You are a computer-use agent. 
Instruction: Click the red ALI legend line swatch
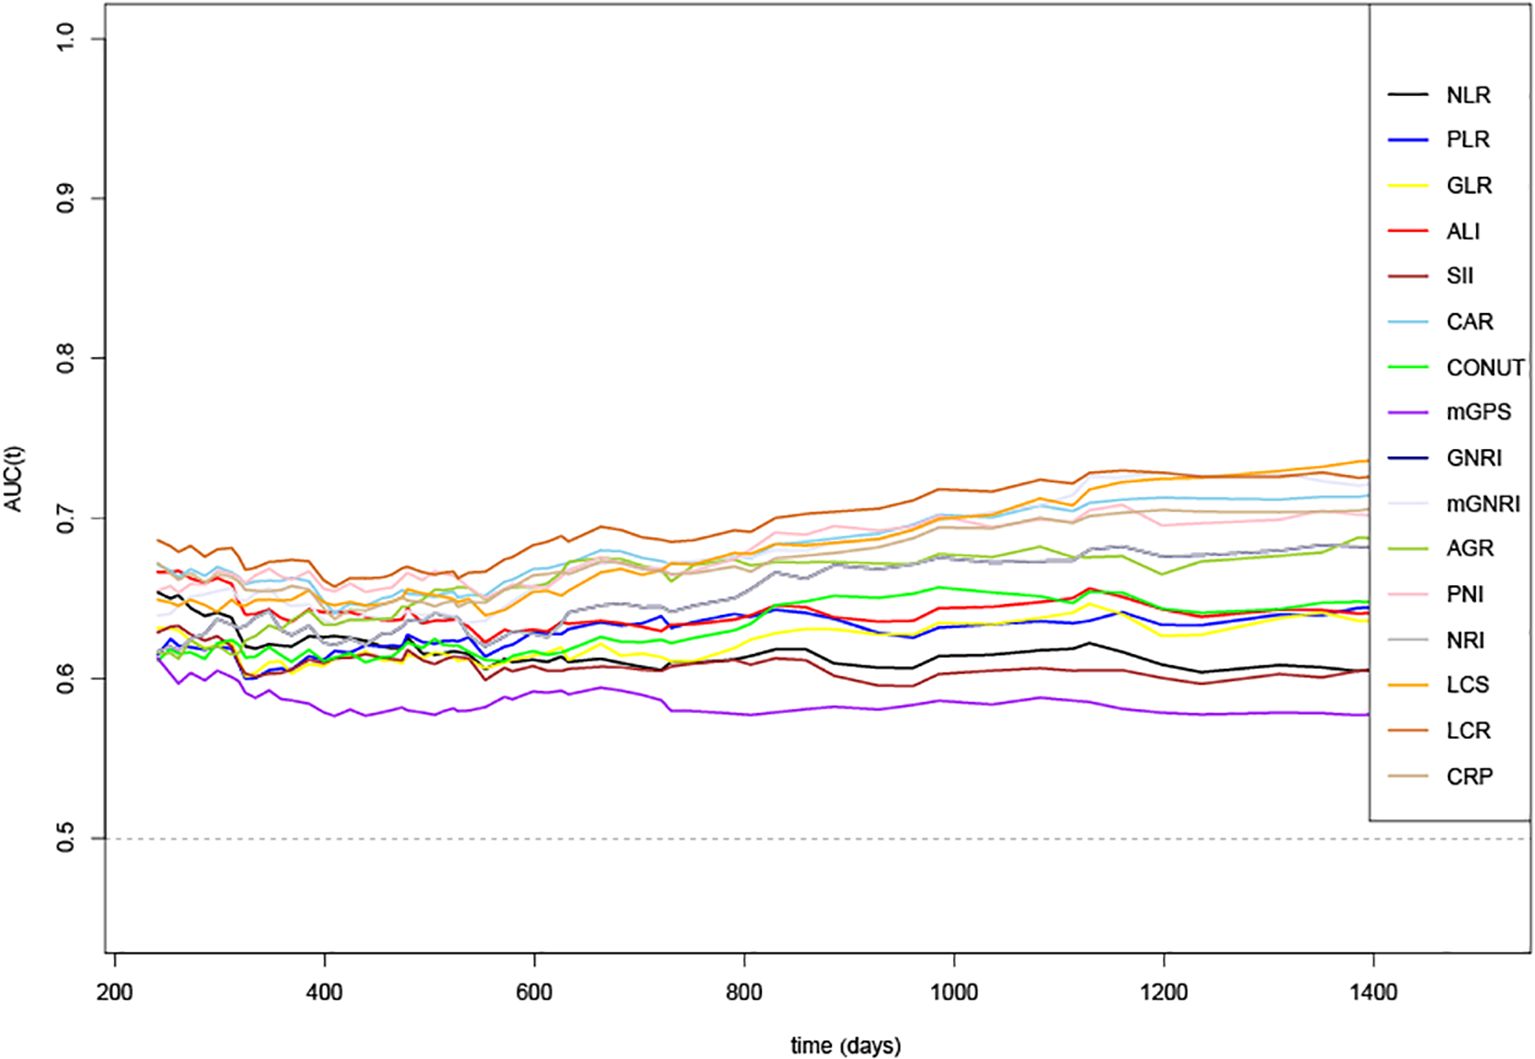[1406, 232]
